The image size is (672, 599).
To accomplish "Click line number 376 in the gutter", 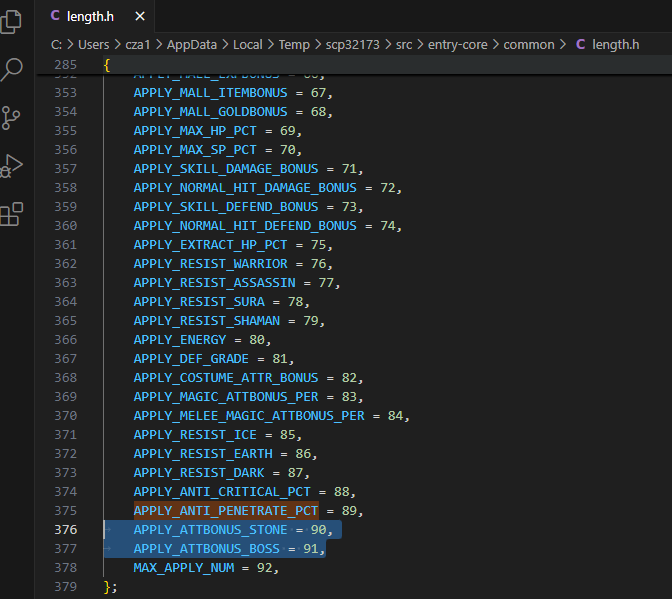I will (x=66, y=530).
